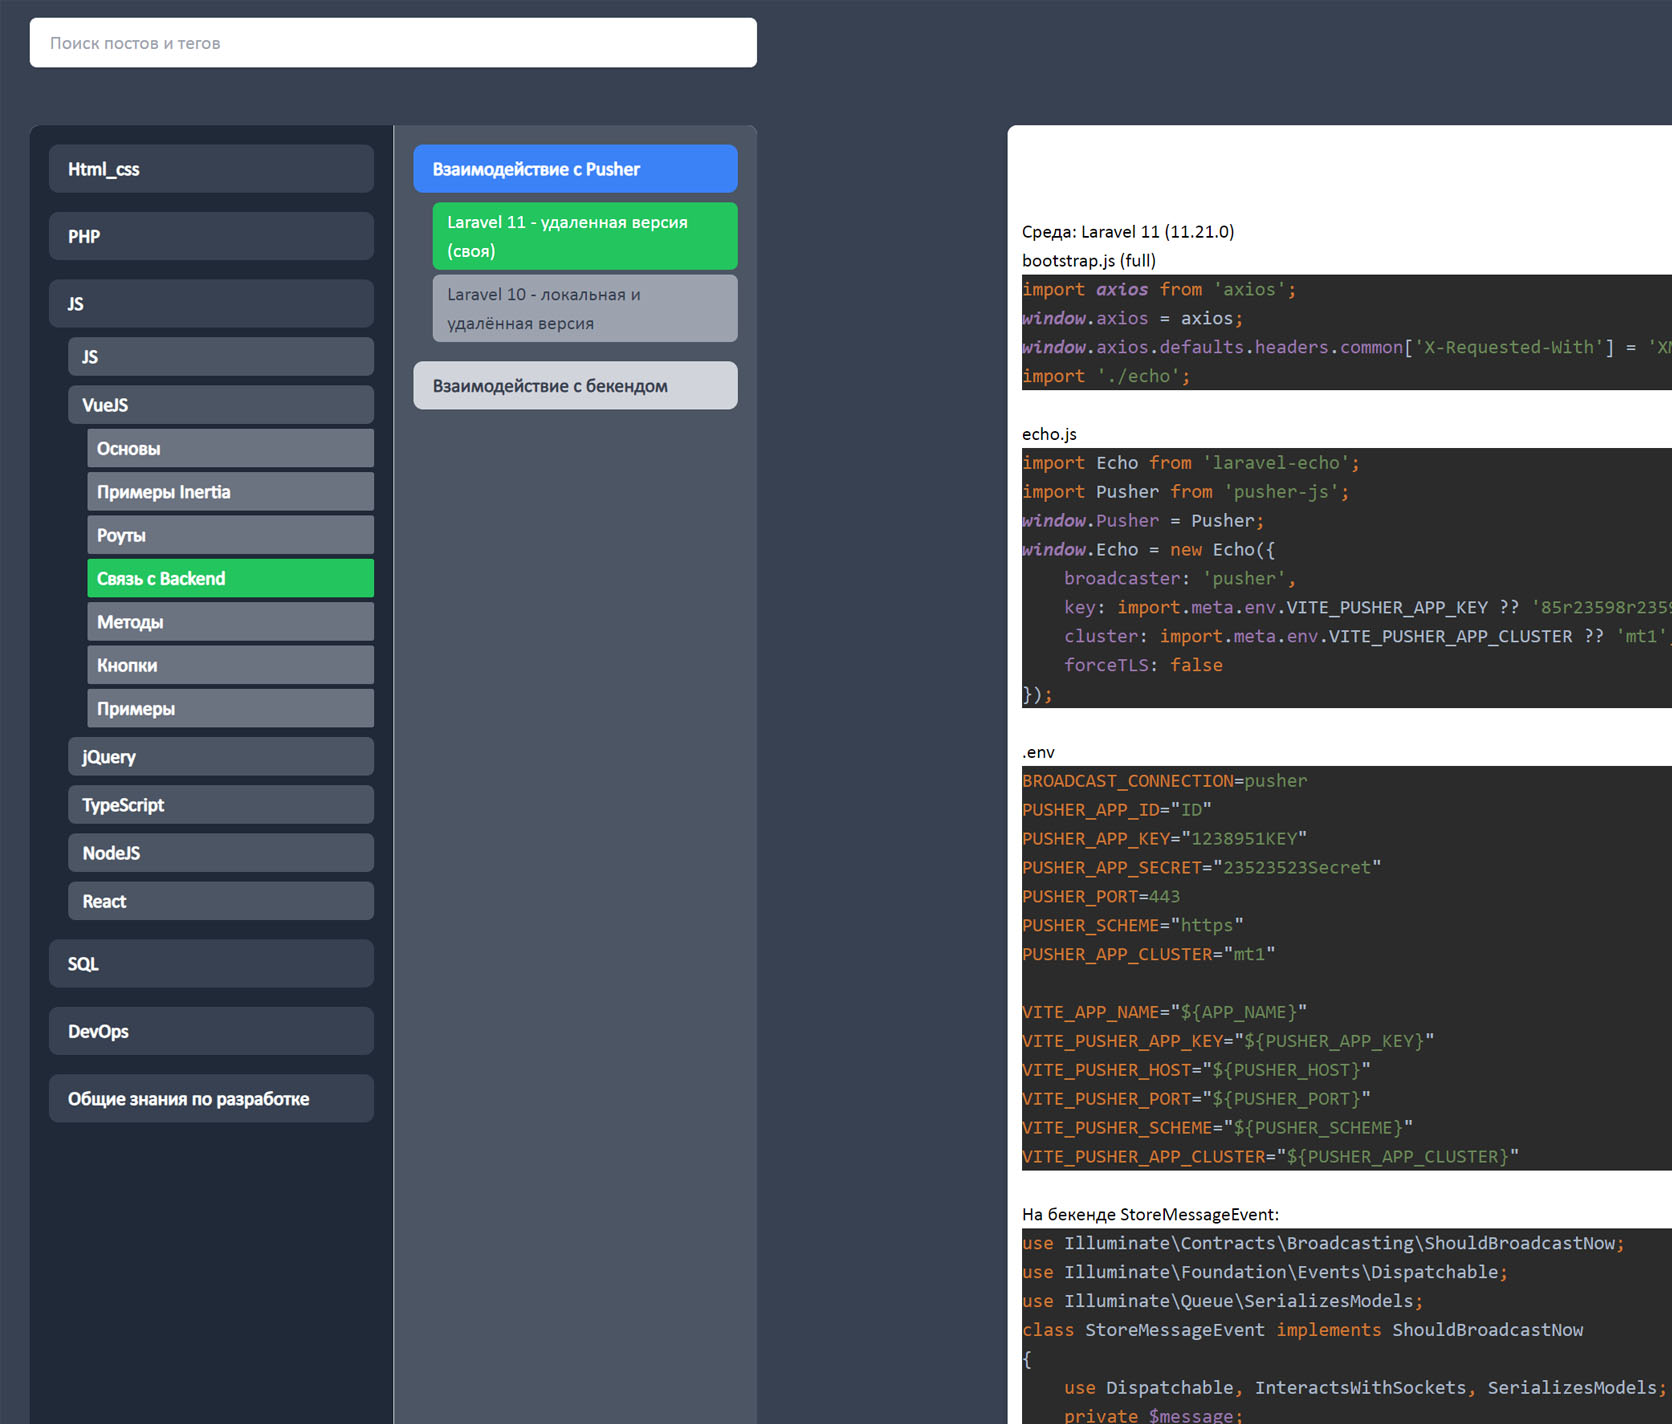Open the Html_css category
This screenshot has width=1672, height=1424.
tap(211, 169)
